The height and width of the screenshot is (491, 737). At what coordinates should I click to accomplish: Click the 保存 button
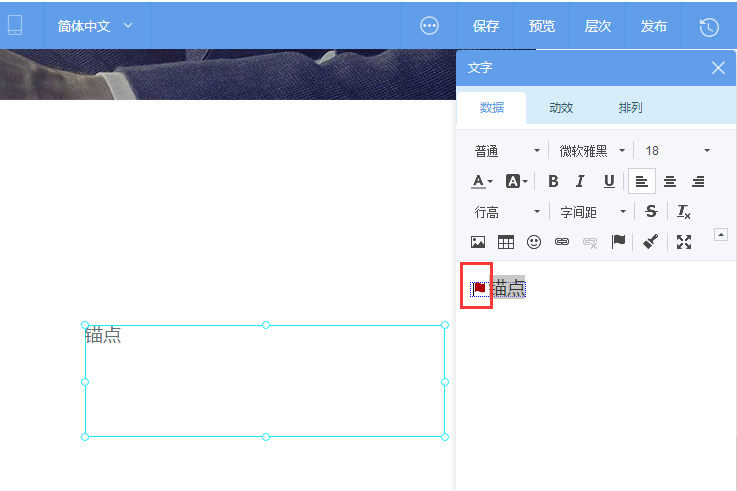coord(486,26)
